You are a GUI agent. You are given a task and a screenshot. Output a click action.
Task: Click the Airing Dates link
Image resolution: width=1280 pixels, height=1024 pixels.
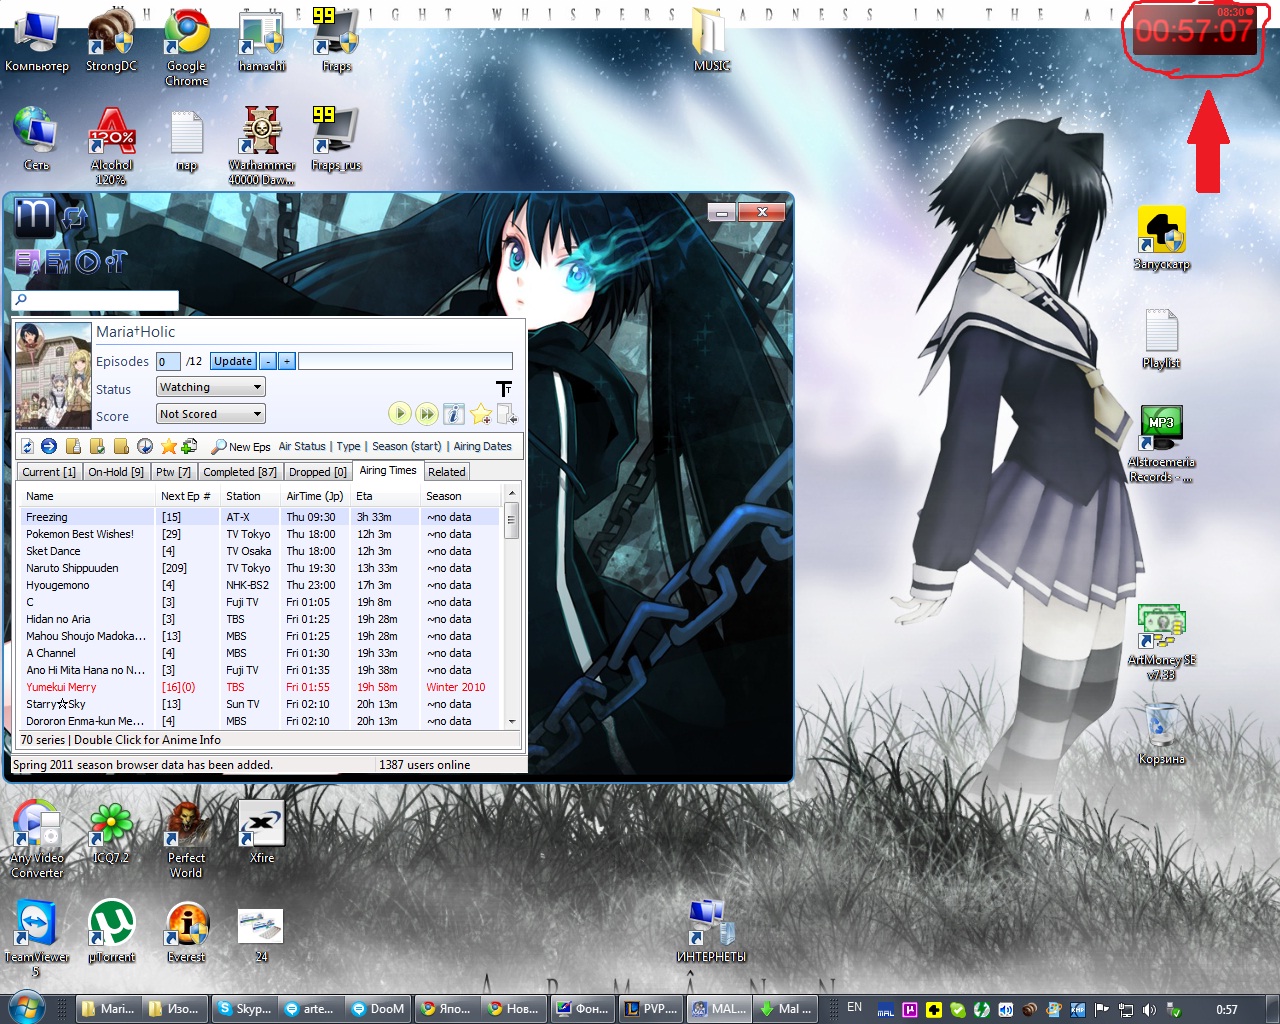[x=483, y=446]
